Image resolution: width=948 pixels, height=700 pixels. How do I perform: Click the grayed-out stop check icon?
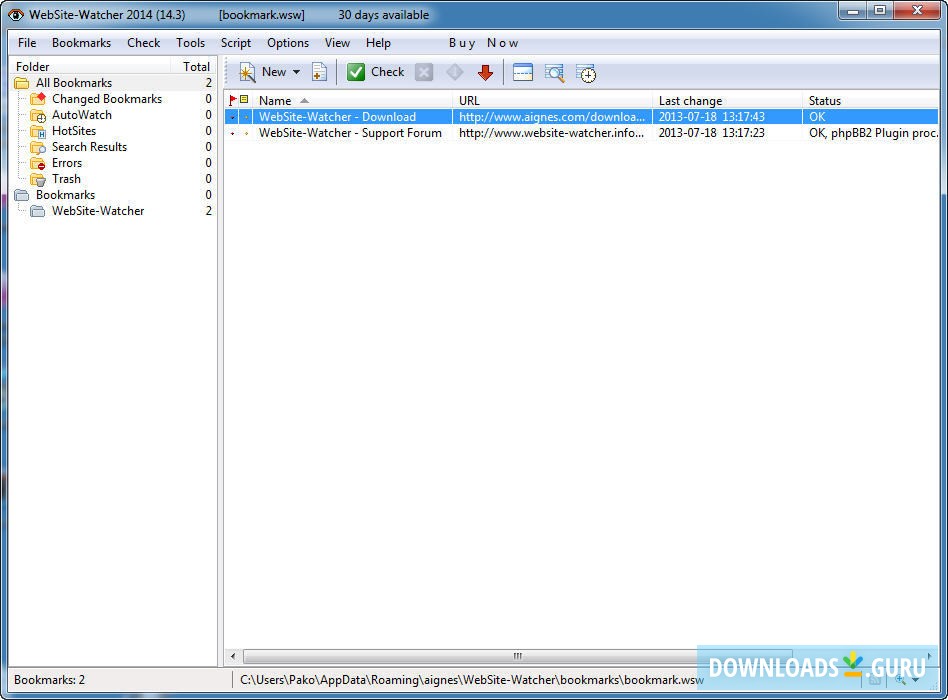[x=424, y=73]
